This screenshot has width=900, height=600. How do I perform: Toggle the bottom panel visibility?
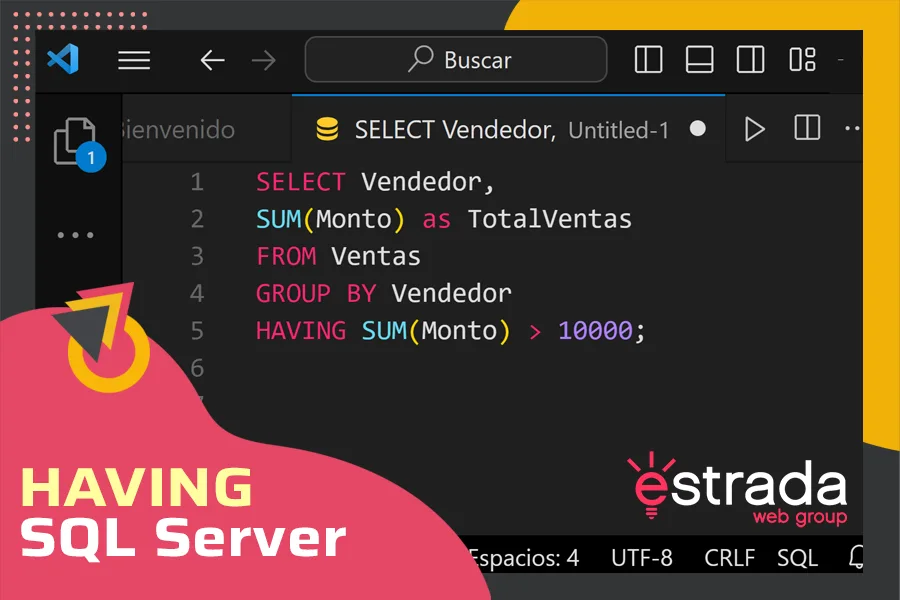(699, 60)
